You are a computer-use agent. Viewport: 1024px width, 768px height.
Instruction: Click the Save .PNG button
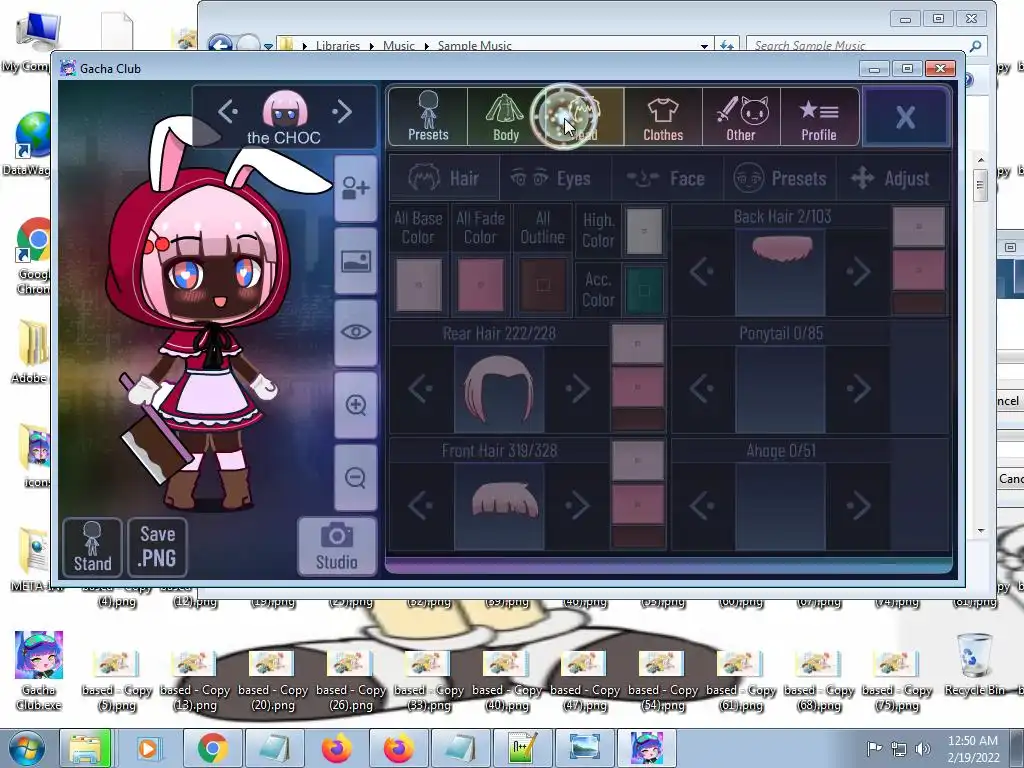(x=157, y=547)
